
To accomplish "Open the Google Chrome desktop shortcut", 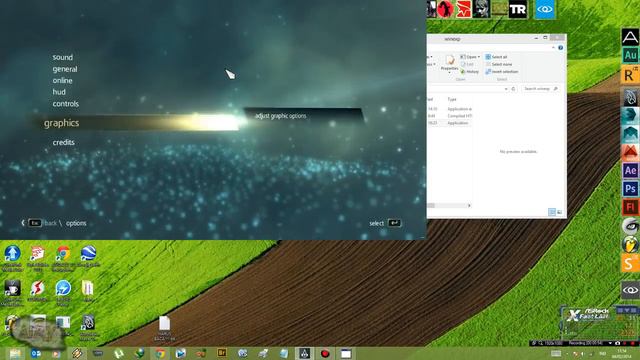I will coord(63,253).
